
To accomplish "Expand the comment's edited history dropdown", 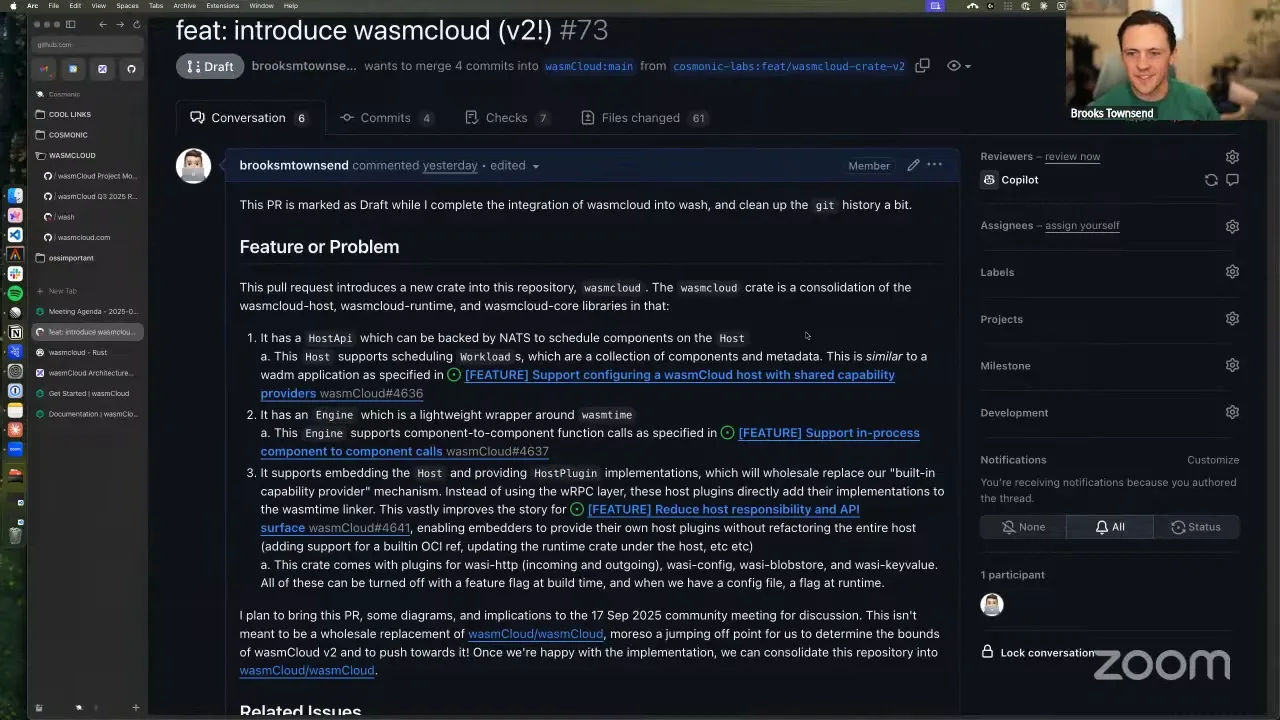I will (515, 166).
